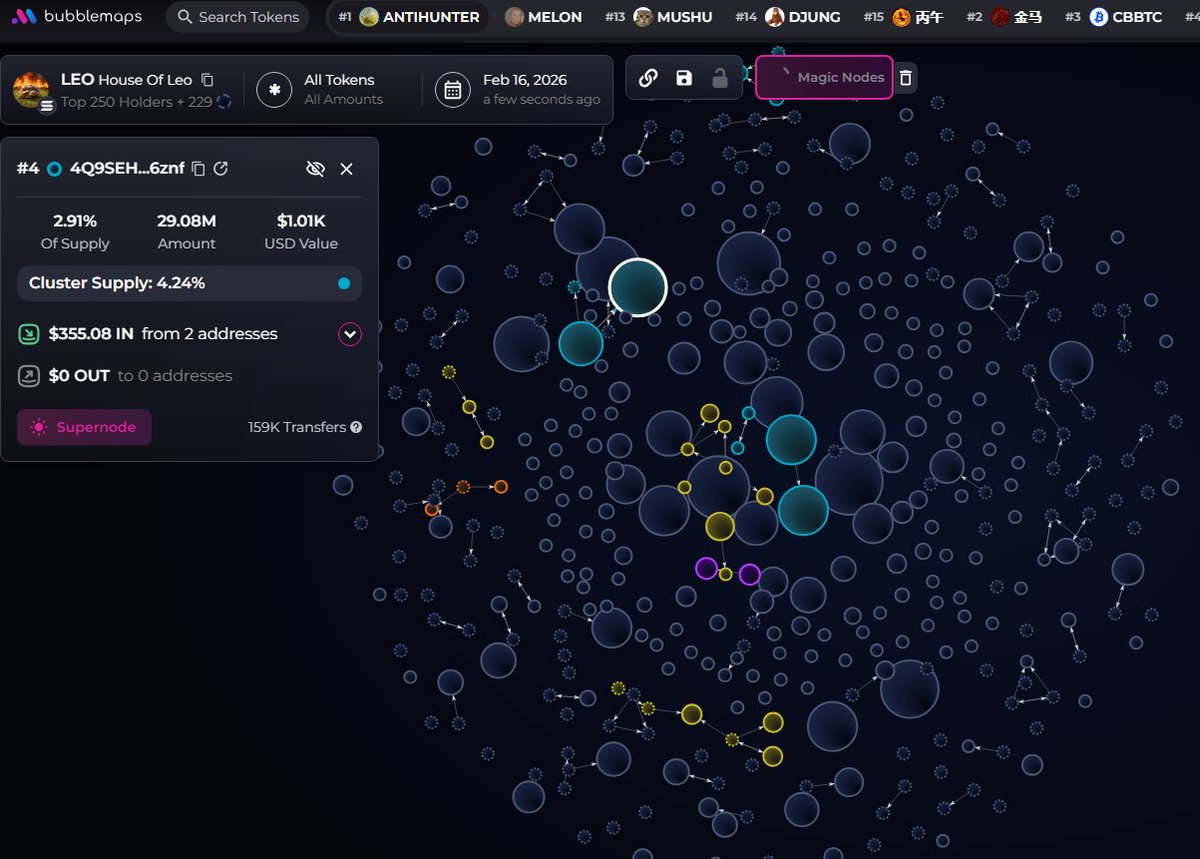This screenshot has width=1200, height=859.
Task: Click the LEO House Of Leo token avatar
Action: pos(31,89)
